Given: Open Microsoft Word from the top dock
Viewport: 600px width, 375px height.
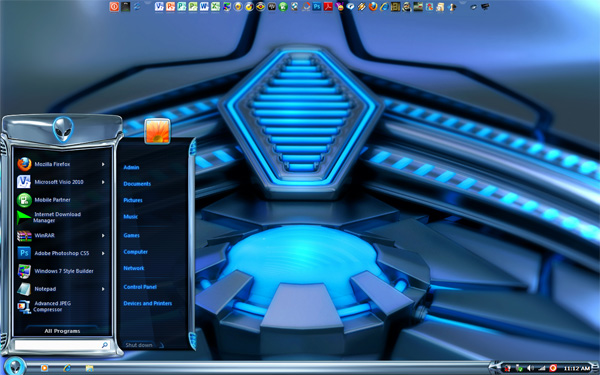Looking at the screenshot, I should [204, 7].
